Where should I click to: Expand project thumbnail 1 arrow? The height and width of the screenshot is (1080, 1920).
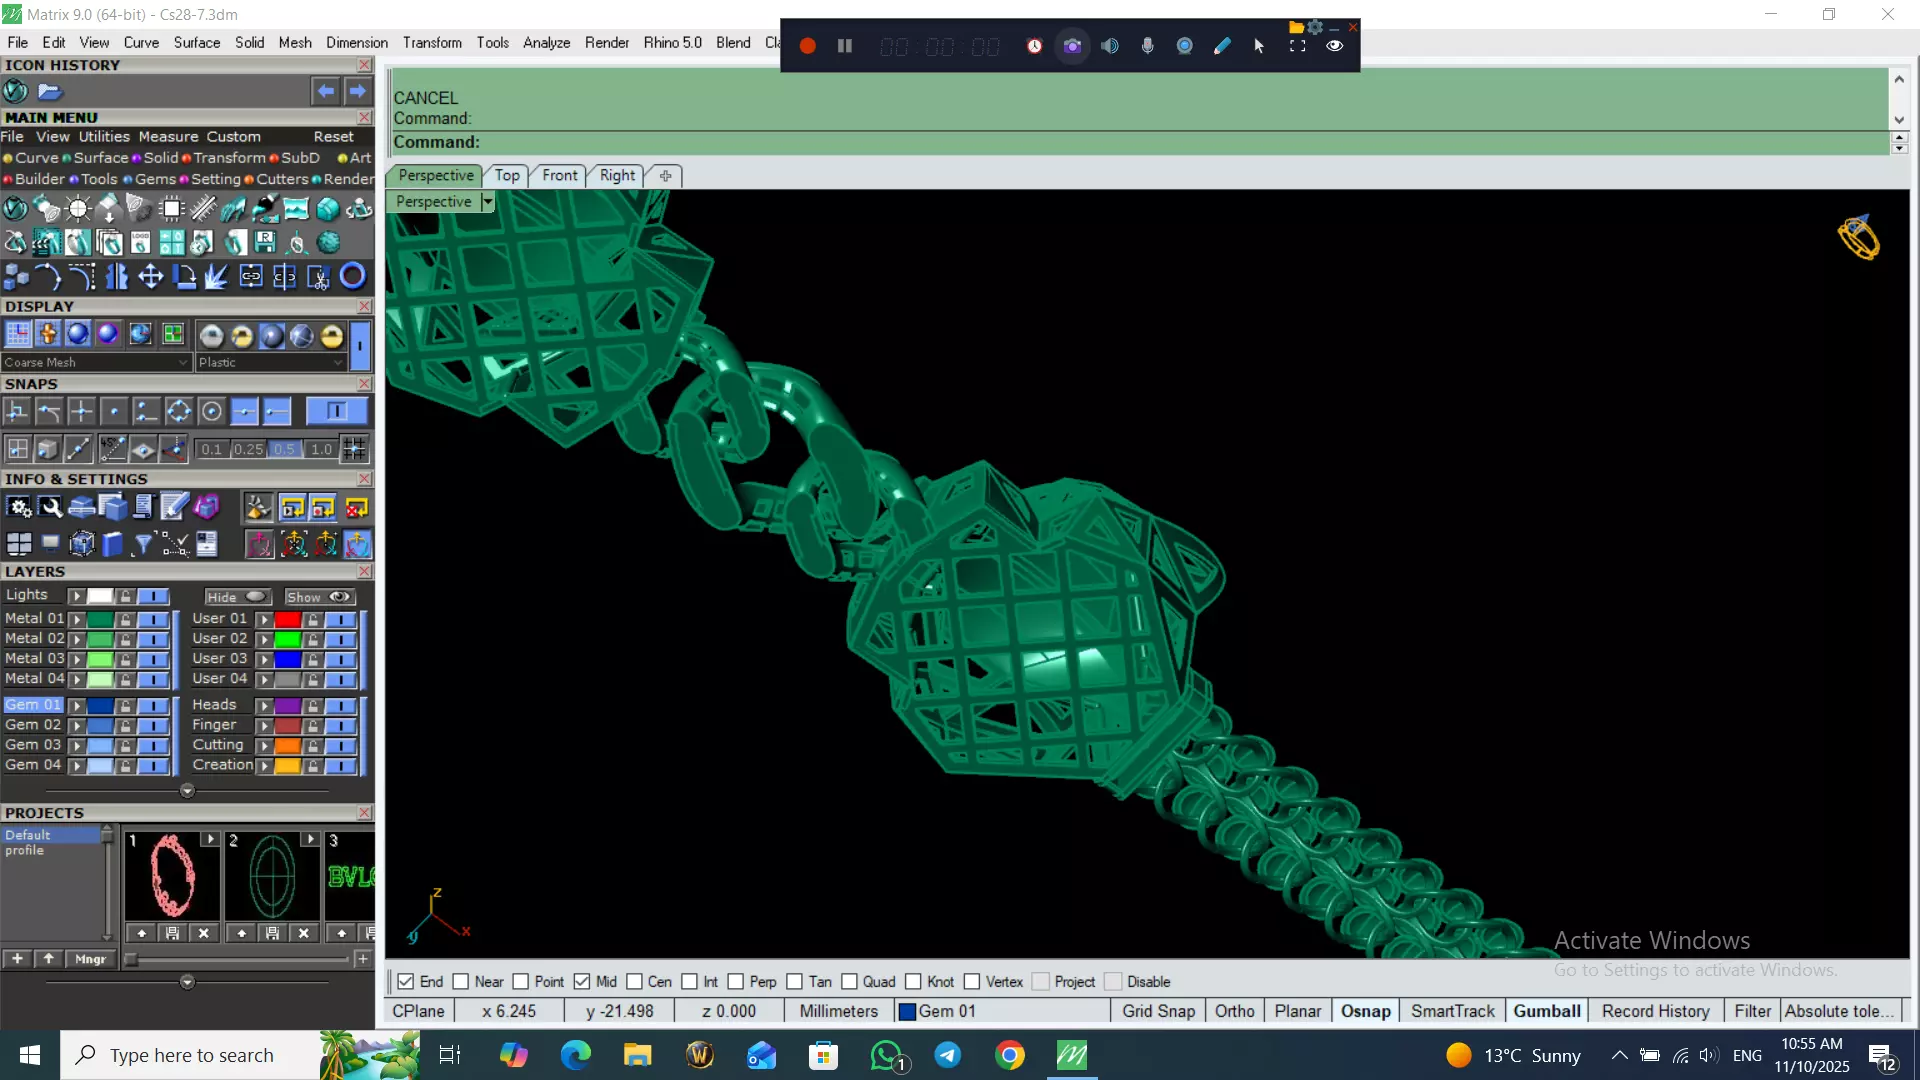[x=210, y=839]
